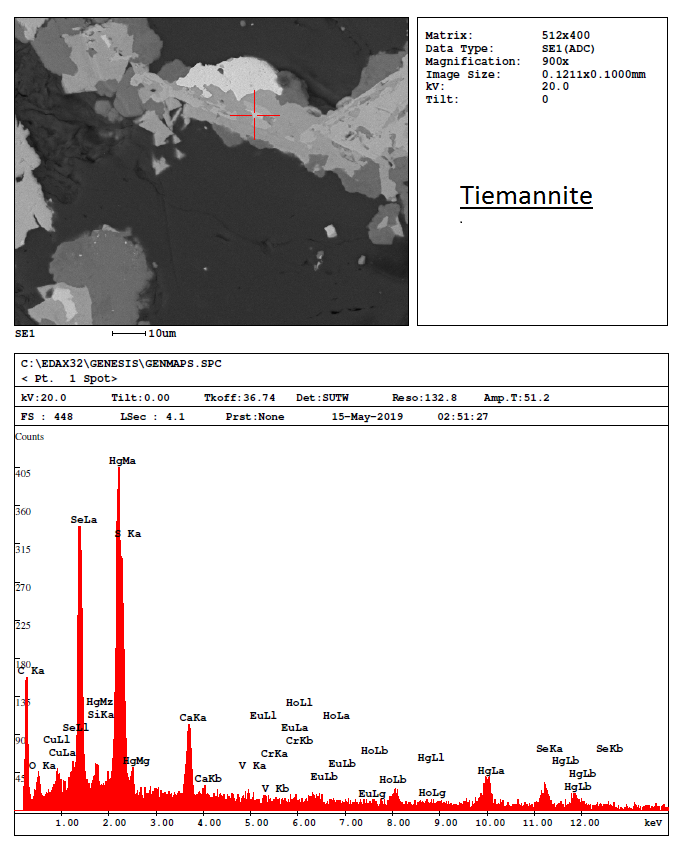
Task: Click the SiKa peak label
Action: click(x=101, y=715)
